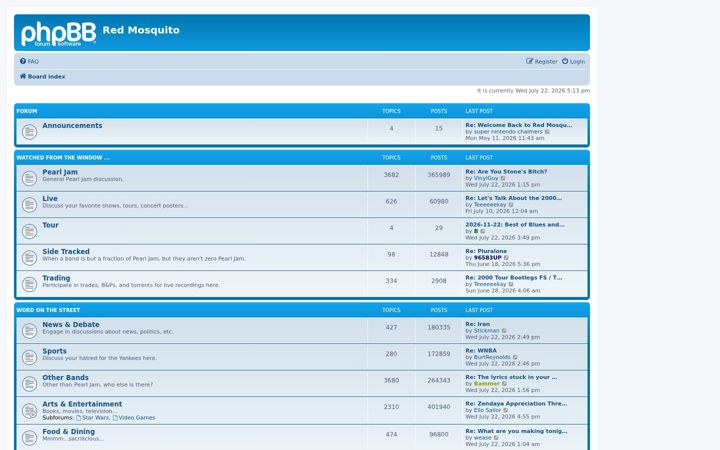
Task: Open last post 'Re: Iran'
Action: (478, 324)
